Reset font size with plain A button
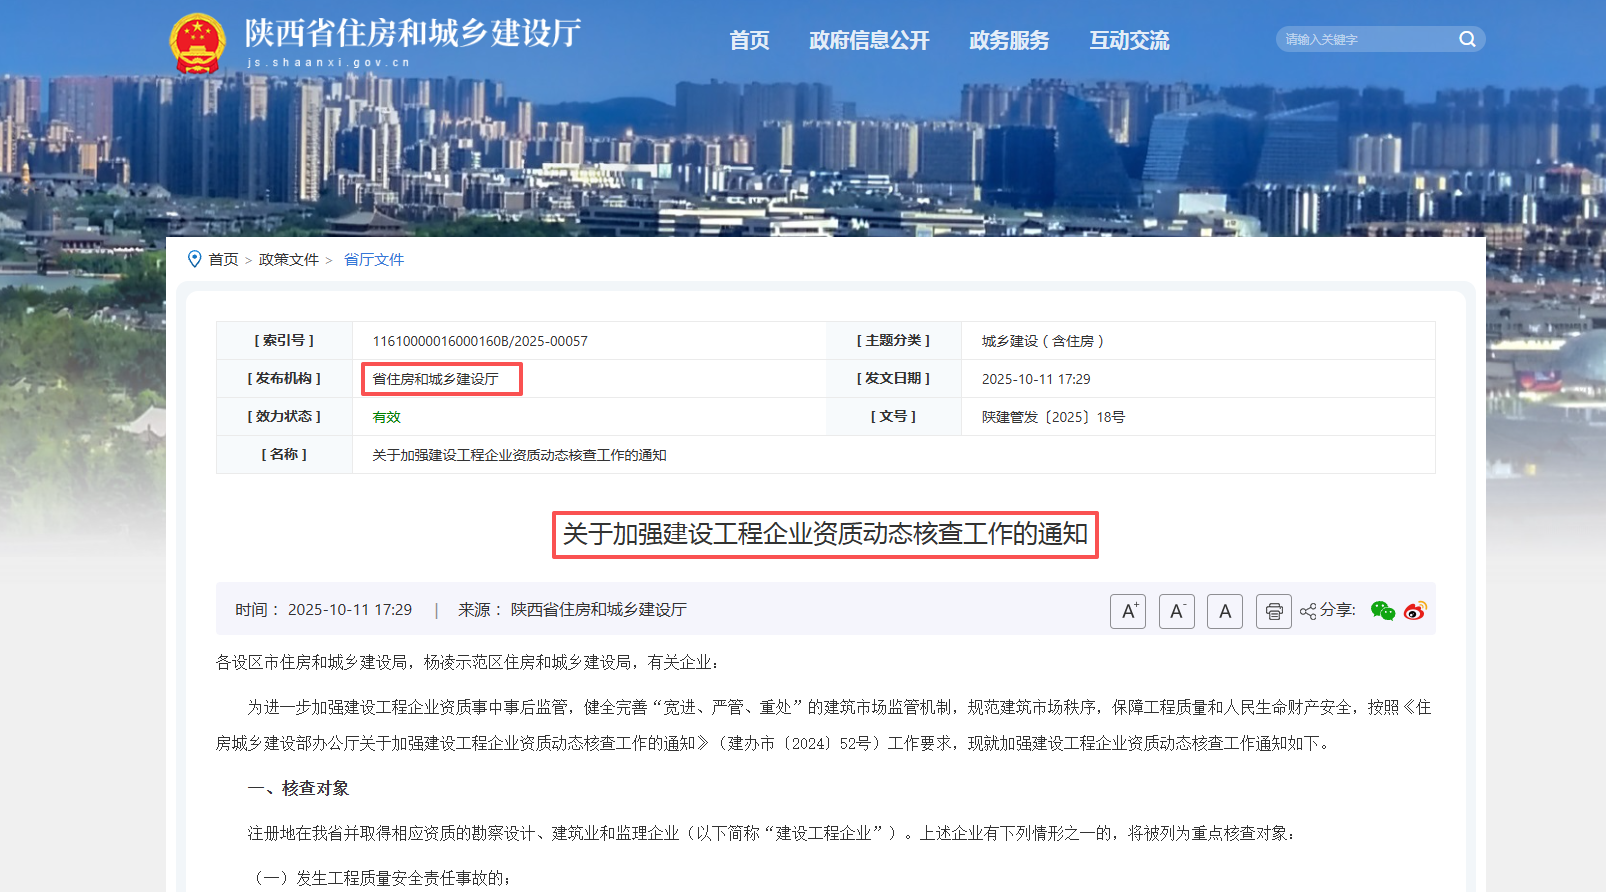 pos(1224,611)
